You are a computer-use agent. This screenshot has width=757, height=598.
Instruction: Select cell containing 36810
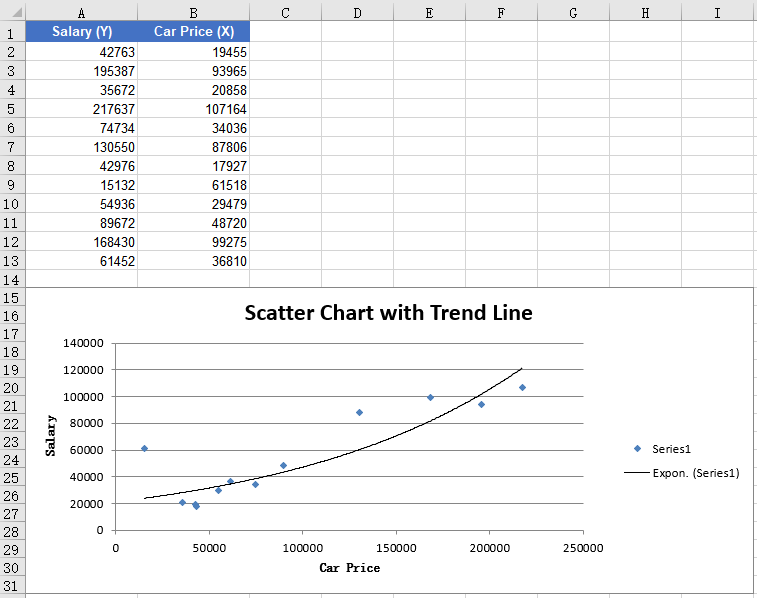194,261
